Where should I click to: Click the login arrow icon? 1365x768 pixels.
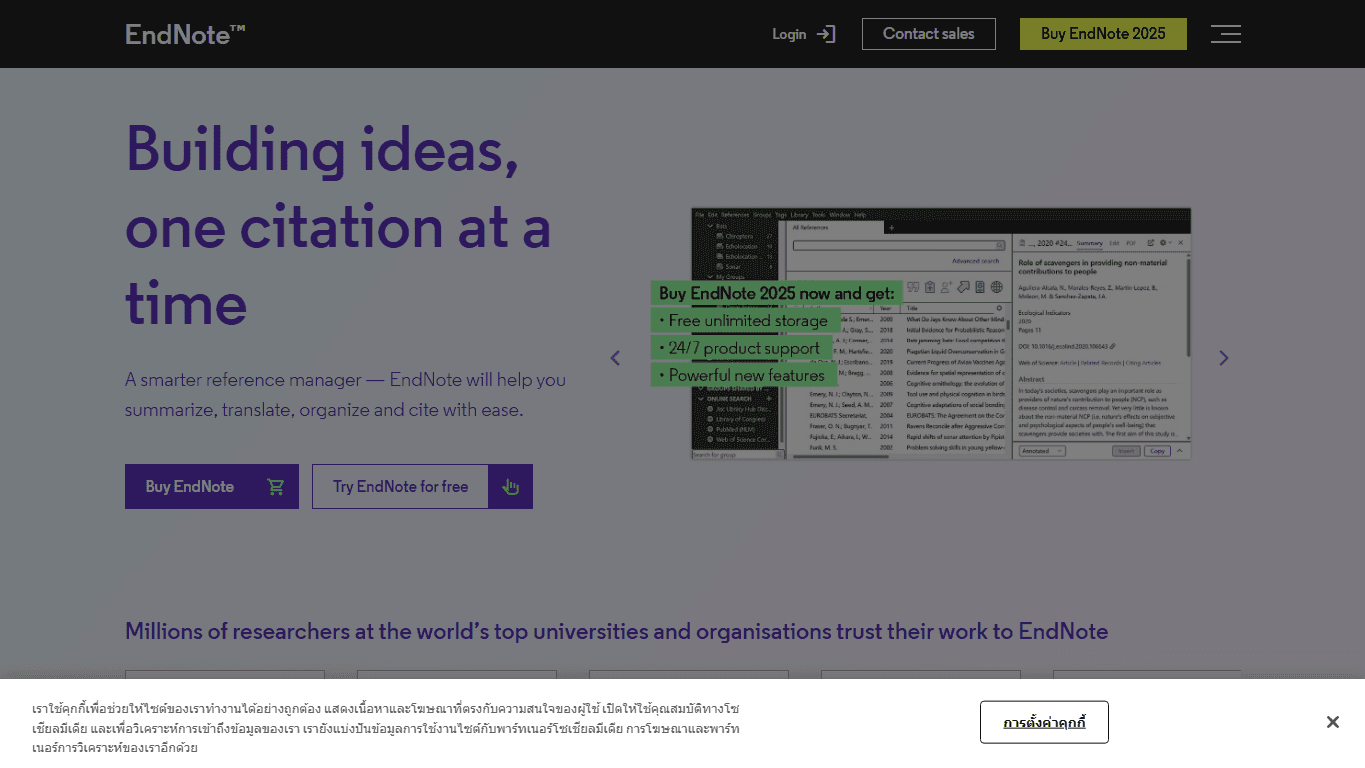[826, 34]
